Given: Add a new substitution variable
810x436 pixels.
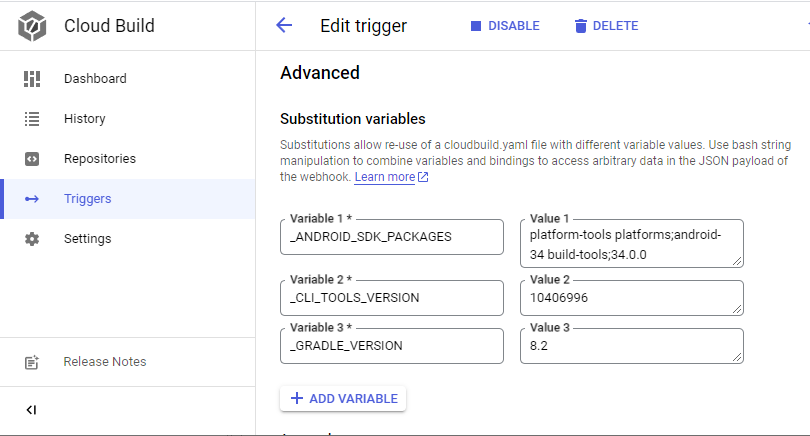Looking at the screenshot, I should [343, 399].
